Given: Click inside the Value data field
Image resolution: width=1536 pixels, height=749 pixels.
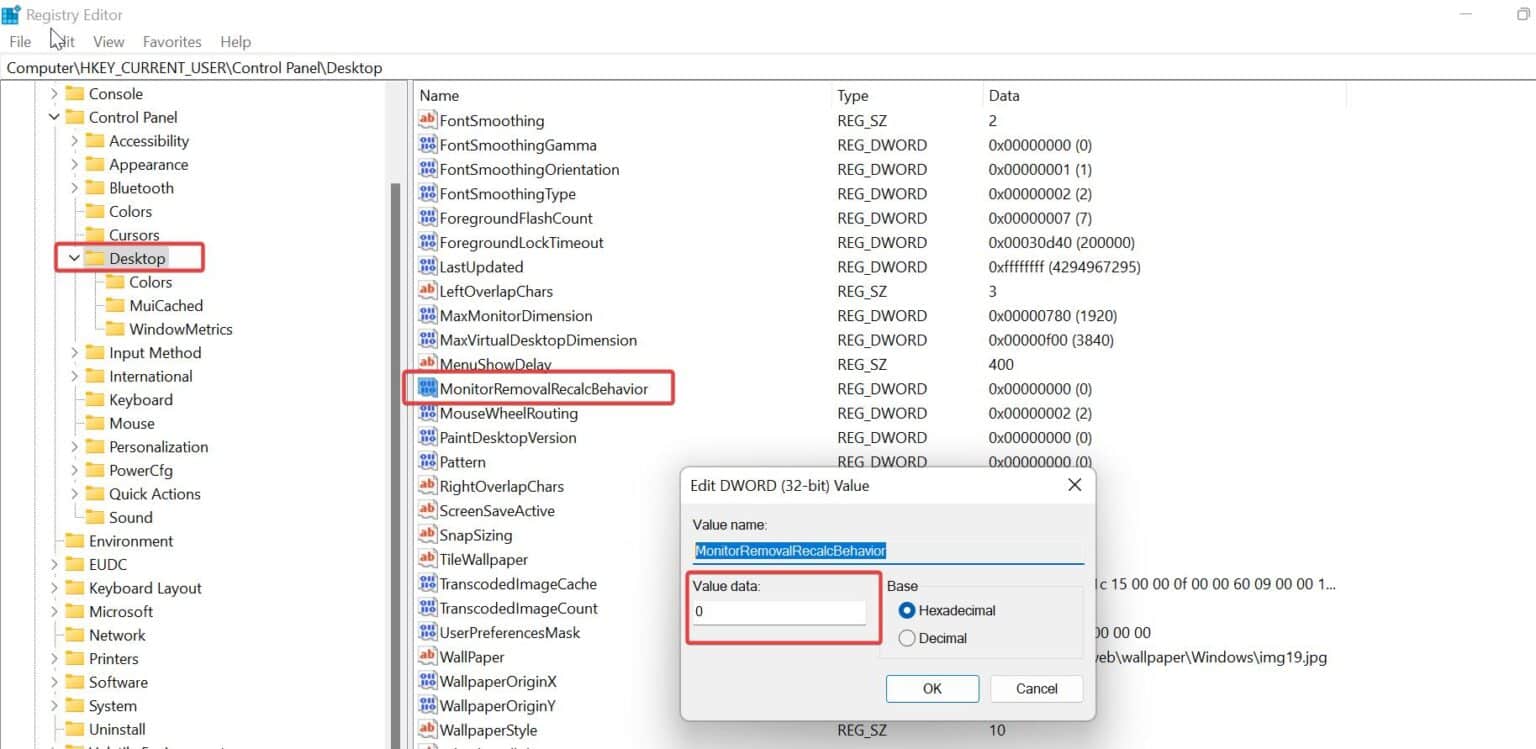Looking at the screenshot, I should 780,612.
